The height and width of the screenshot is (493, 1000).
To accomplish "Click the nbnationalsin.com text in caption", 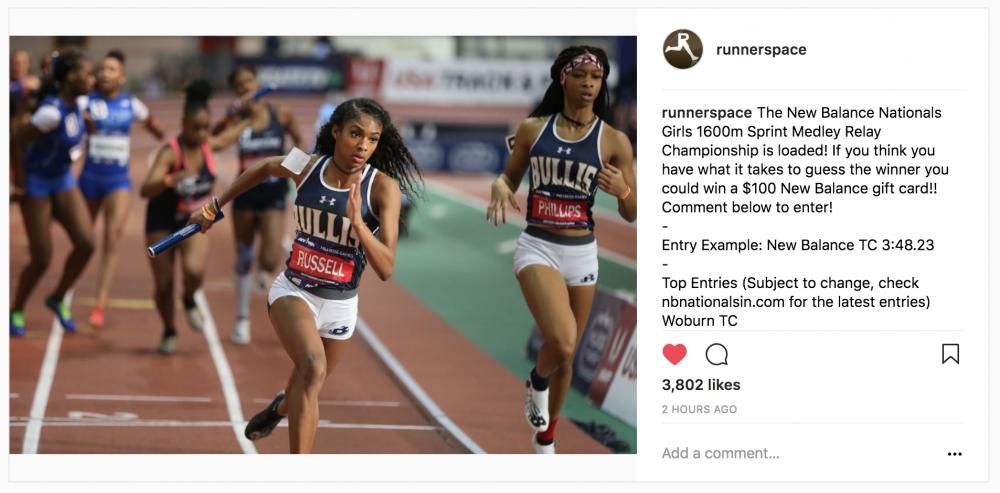I will pyautogui.click(x=722, y=302).
